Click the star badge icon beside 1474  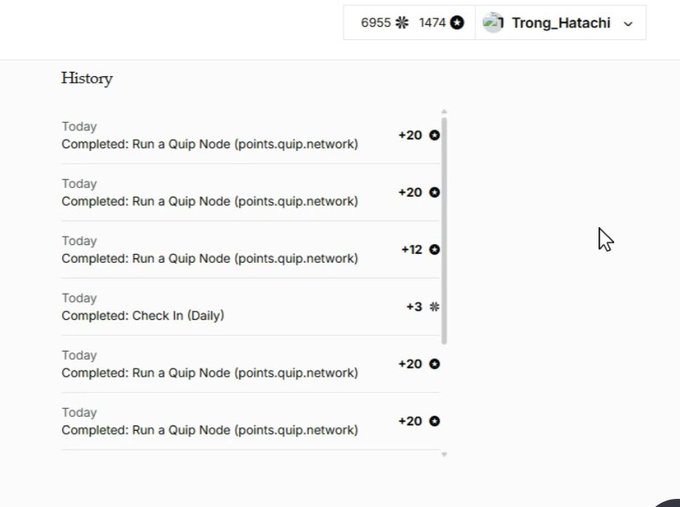pos(457,23)
